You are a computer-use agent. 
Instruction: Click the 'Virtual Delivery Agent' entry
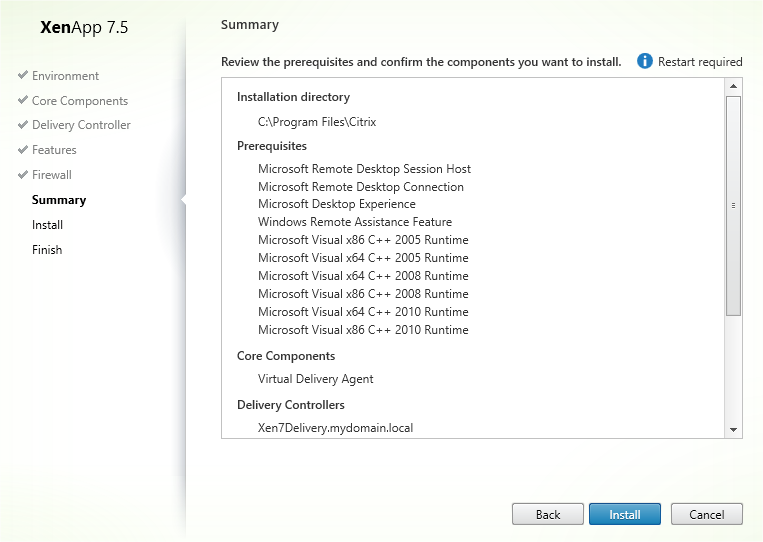tap(315, 379)
